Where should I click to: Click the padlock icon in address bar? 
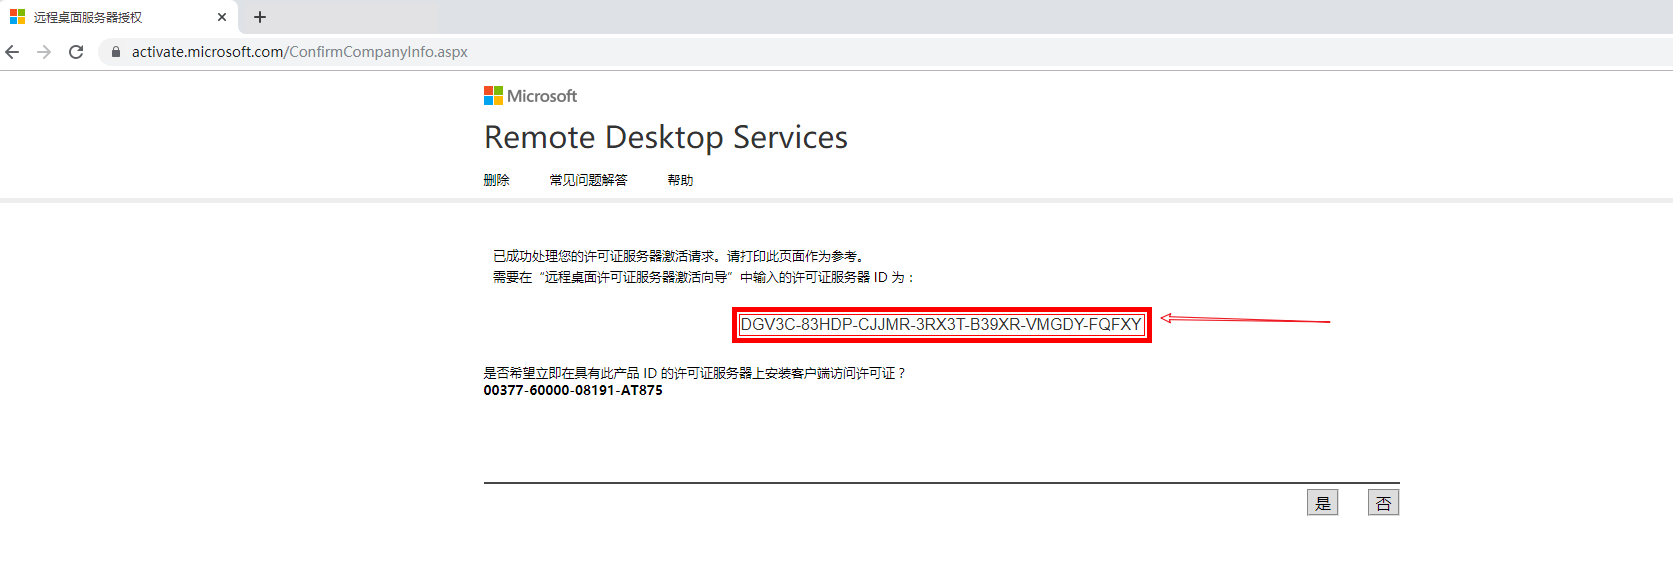tap(116, 52)
